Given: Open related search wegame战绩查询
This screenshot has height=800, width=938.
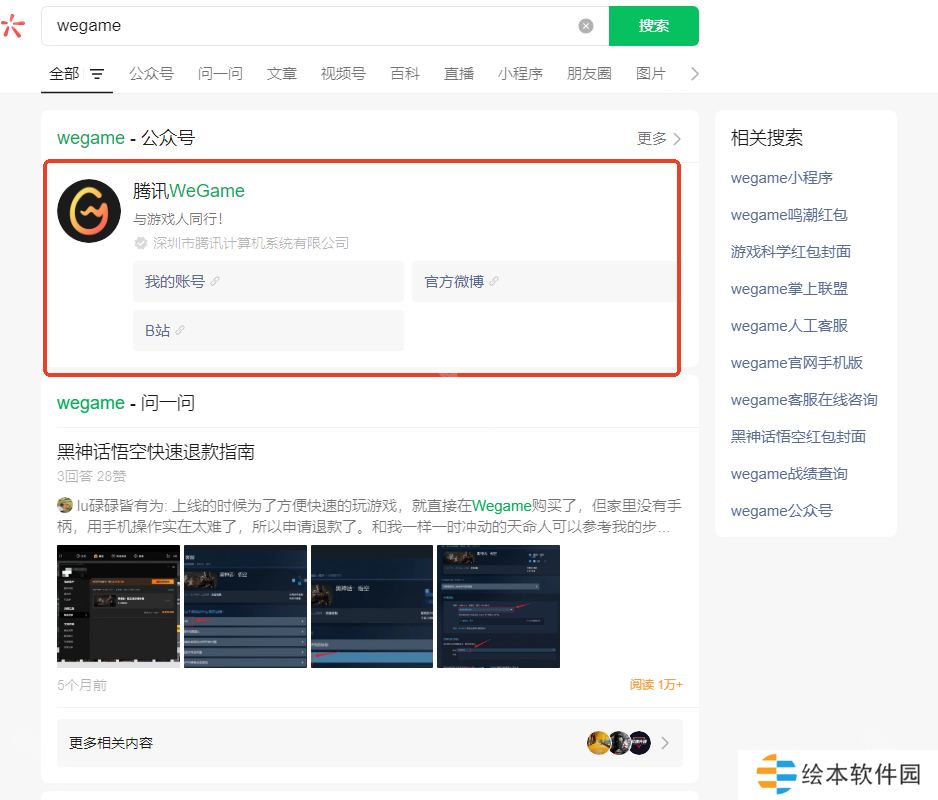Looking at the screenshot, I should 789,474.
